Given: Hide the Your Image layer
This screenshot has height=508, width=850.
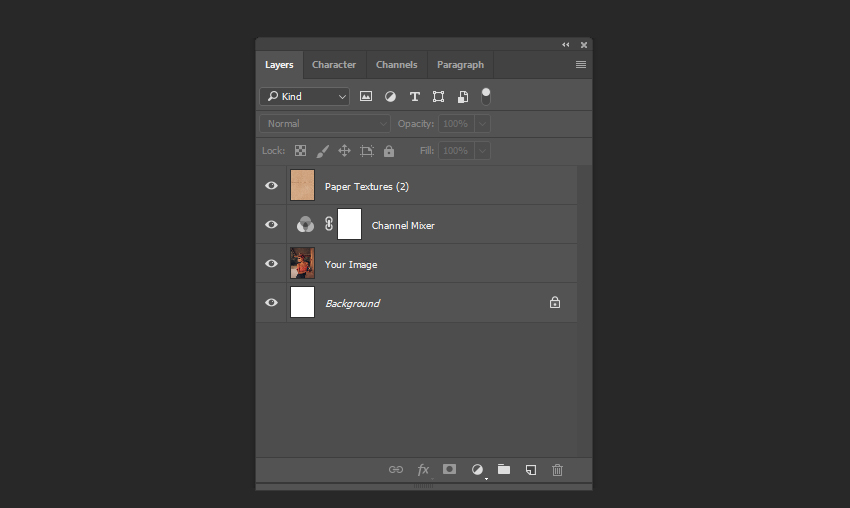Looking at the screenshot, I should 272,263.
